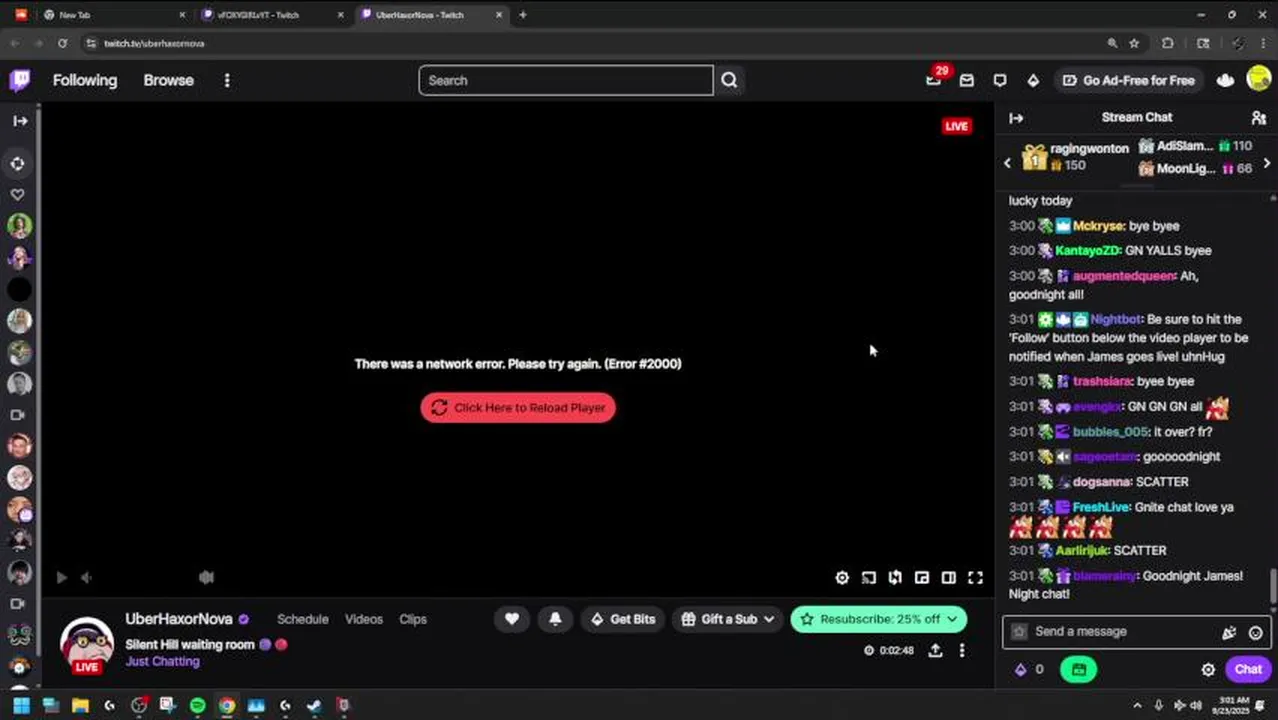Open chat settings gear icon
The width and height of the screenshot is (1278, 720).
point(1208,669)
